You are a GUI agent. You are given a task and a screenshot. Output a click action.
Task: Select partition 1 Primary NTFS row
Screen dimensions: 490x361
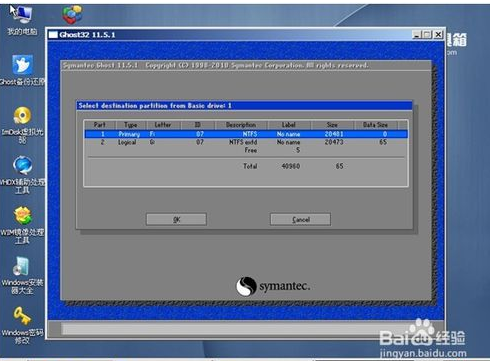click(246, 134)
